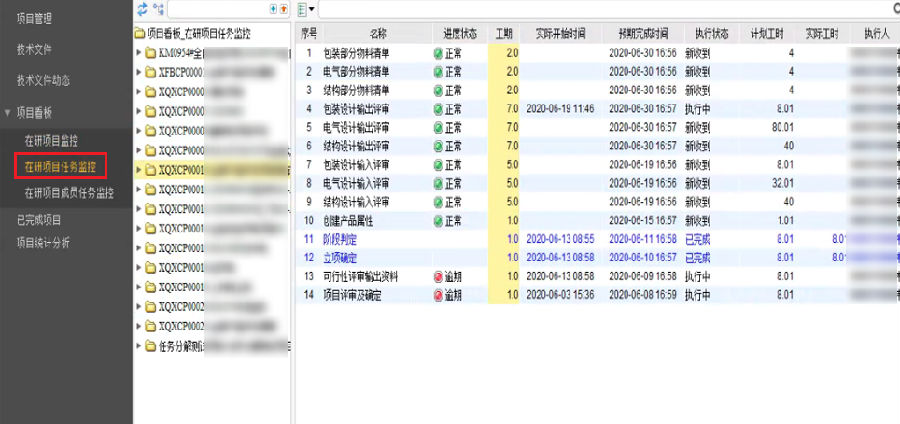Open the 立项确定 task link
900x424 pixels.
340,259
